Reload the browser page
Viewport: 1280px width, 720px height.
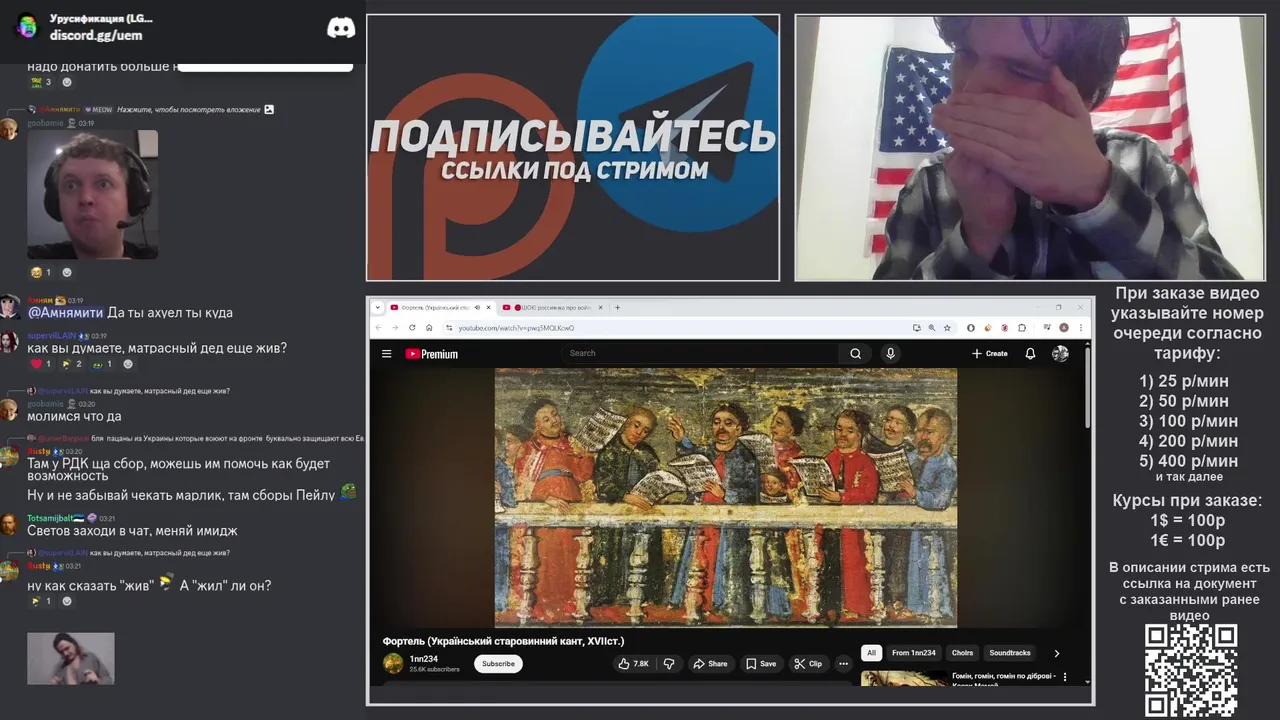click(x=412, y=328)
